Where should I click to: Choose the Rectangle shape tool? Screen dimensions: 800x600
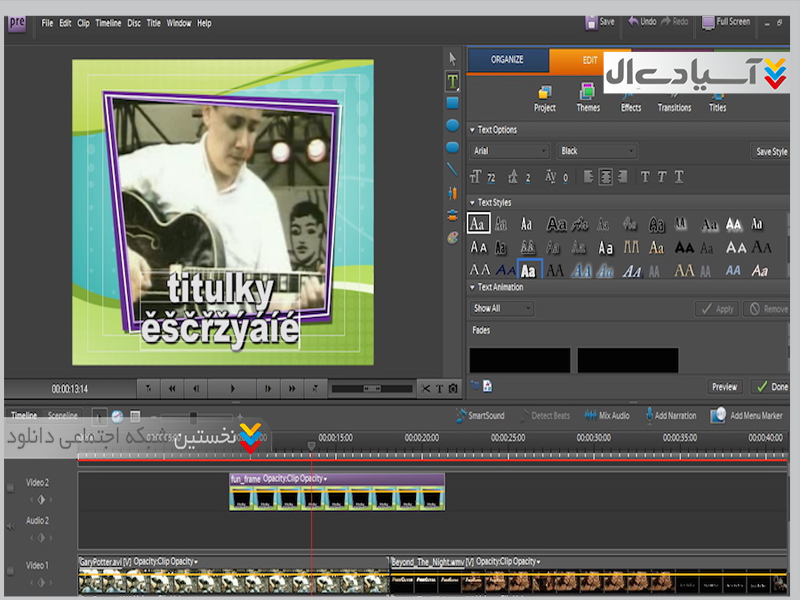coord(452,102)
